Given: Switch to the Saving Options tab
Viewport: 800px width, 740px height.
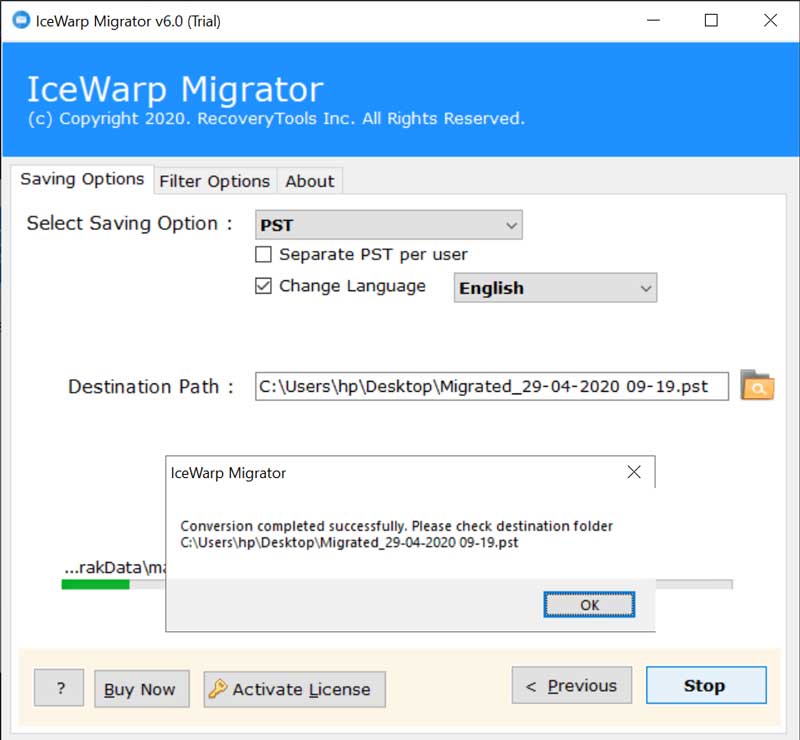Looking at the screenshot, I should point(82,179).
